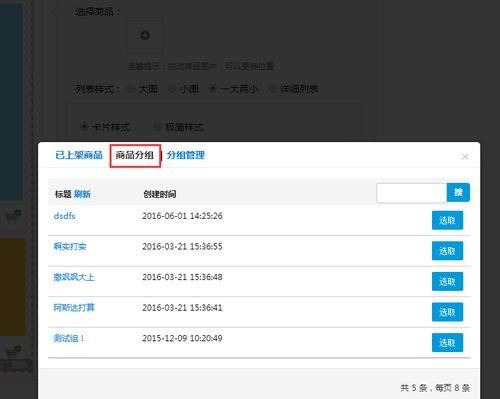Screen dimensions: 500x399
Task: Click the date 2015-12-09 10:20:49
Action: (x=182, y=338)
